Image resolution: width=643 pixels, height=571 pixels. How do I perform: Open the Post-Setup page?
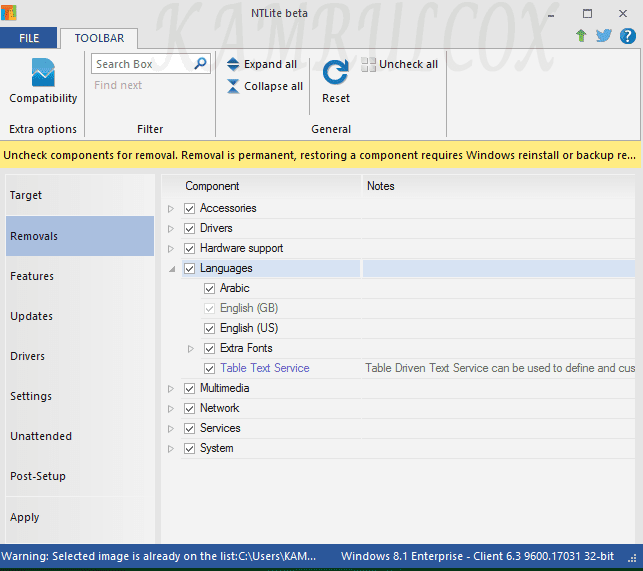80,476
